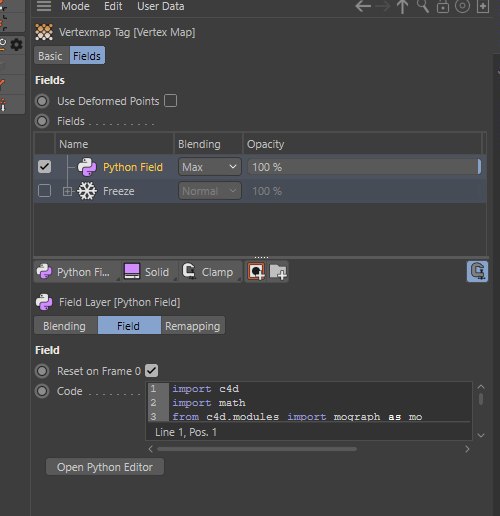This screenshot has width=500, height=516.
Task: Click the new attribute manager plus icon
Action: [483, 6]
